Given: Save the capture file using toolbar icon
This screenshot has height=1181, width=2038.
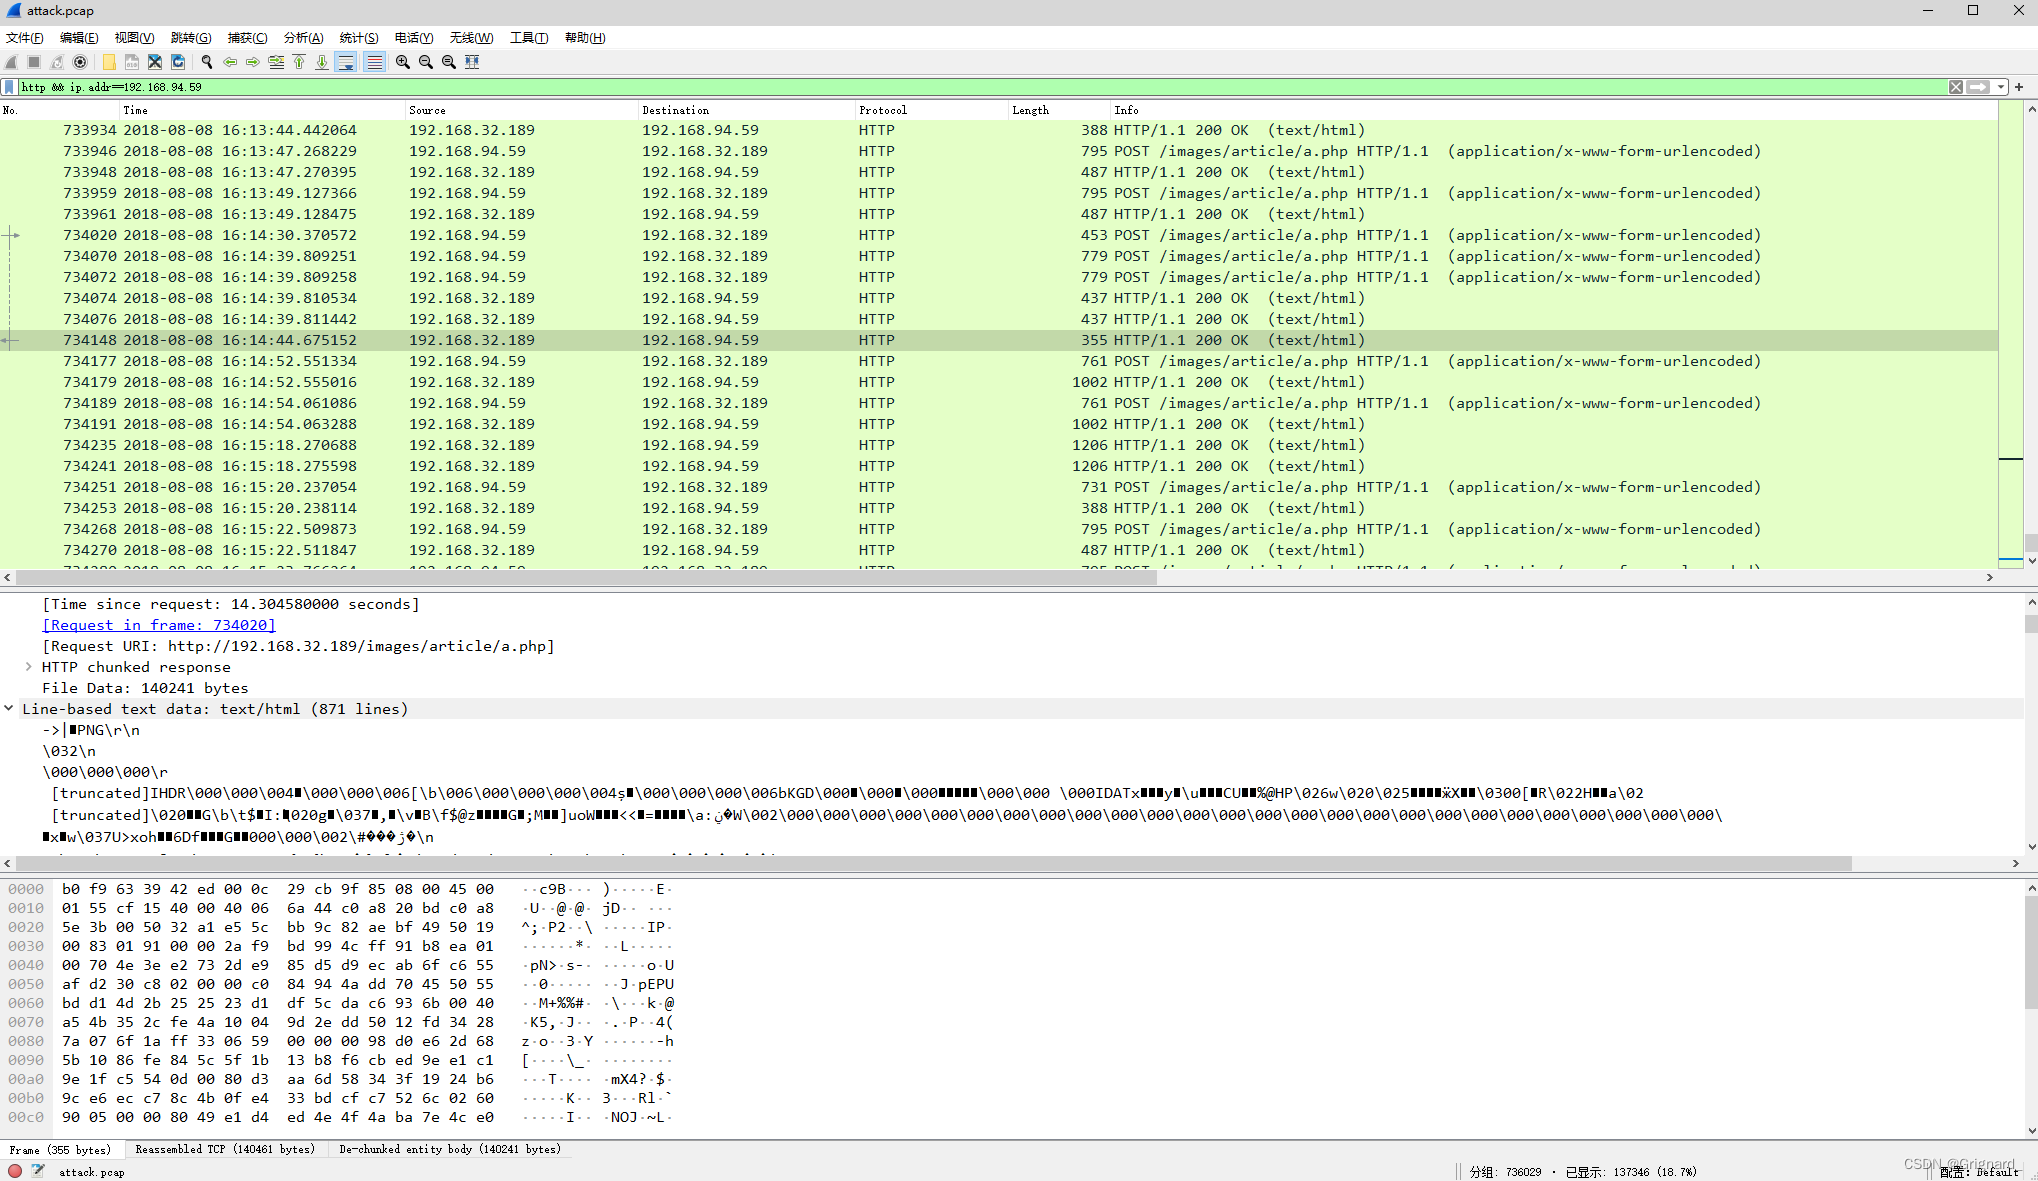Looking at the screenshot, I should pyautogui.click(x=132, y=62).
